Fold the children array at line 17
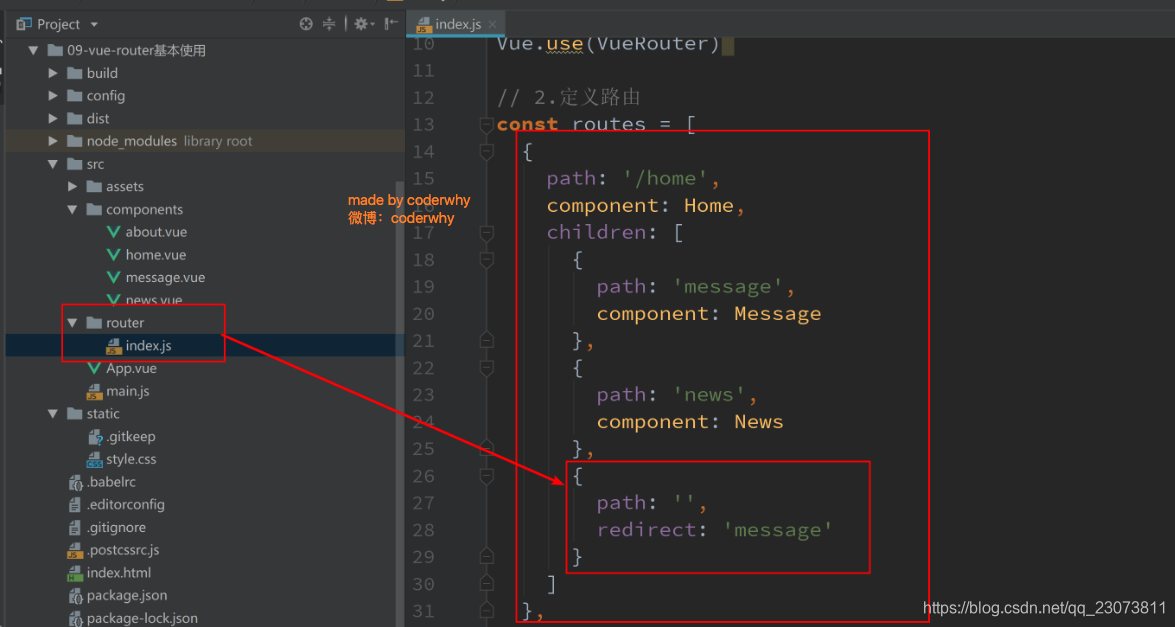Image resolution: width=1175 pixels, height=627 pixels. click(487, 234)
